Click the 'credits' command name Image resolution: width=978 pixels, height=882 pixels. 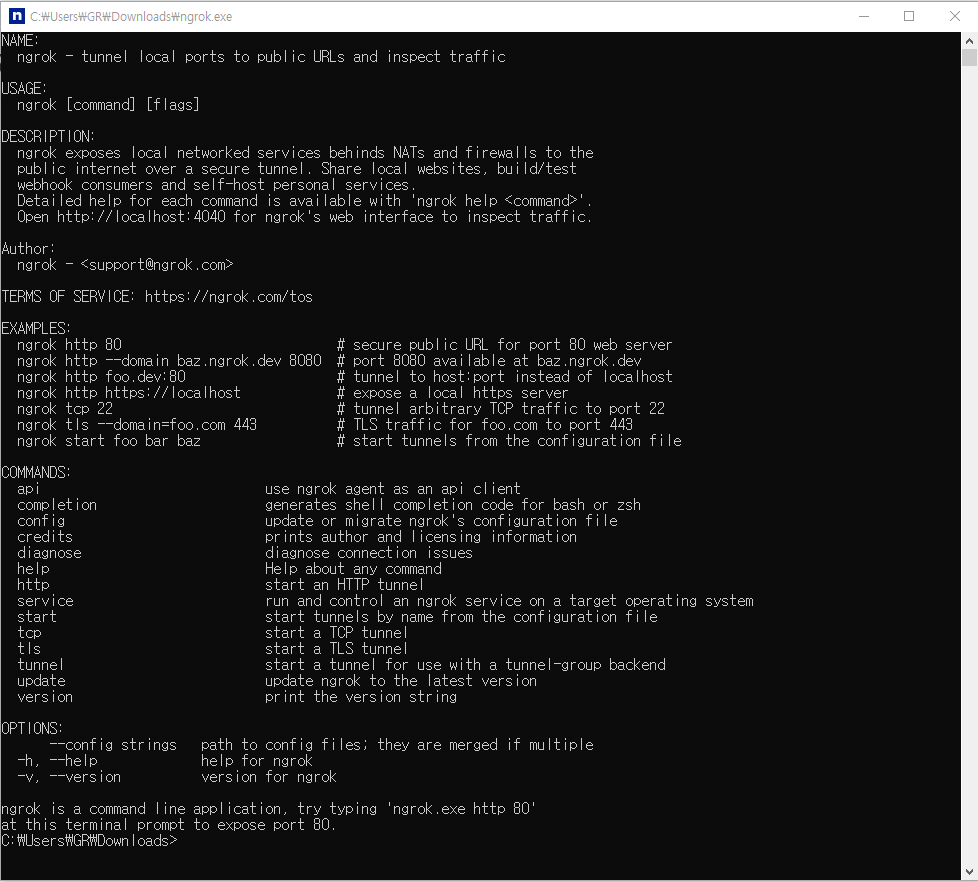45,537
